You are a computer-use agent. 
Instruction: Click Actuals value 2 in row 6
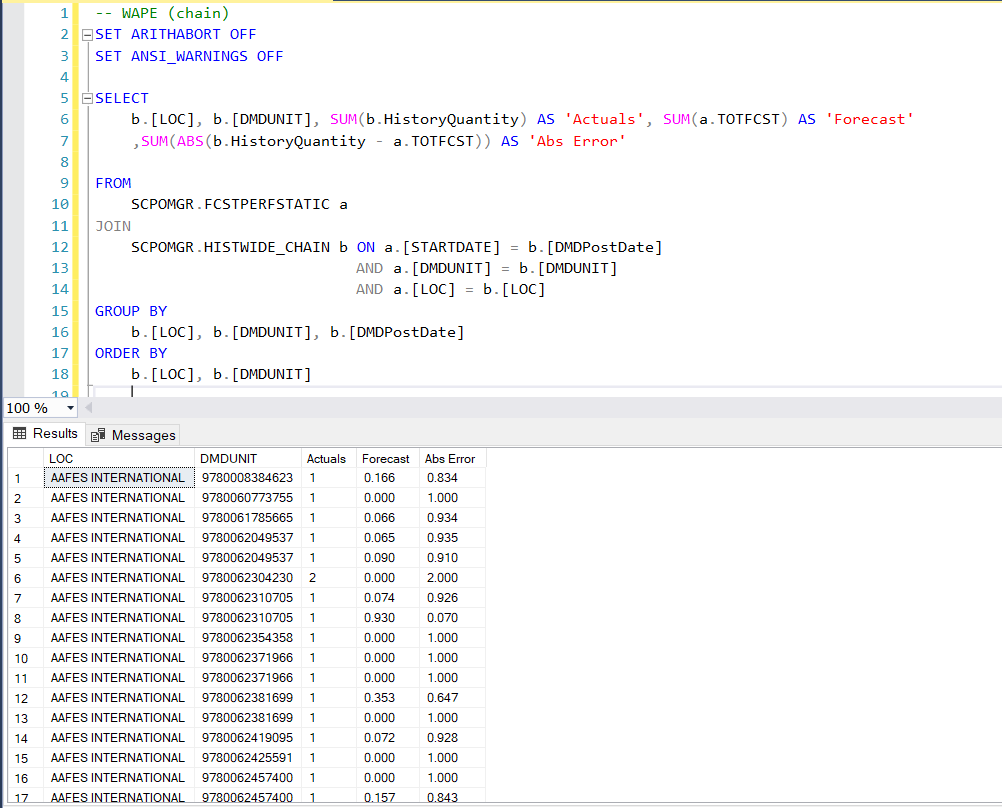(328, 578)
